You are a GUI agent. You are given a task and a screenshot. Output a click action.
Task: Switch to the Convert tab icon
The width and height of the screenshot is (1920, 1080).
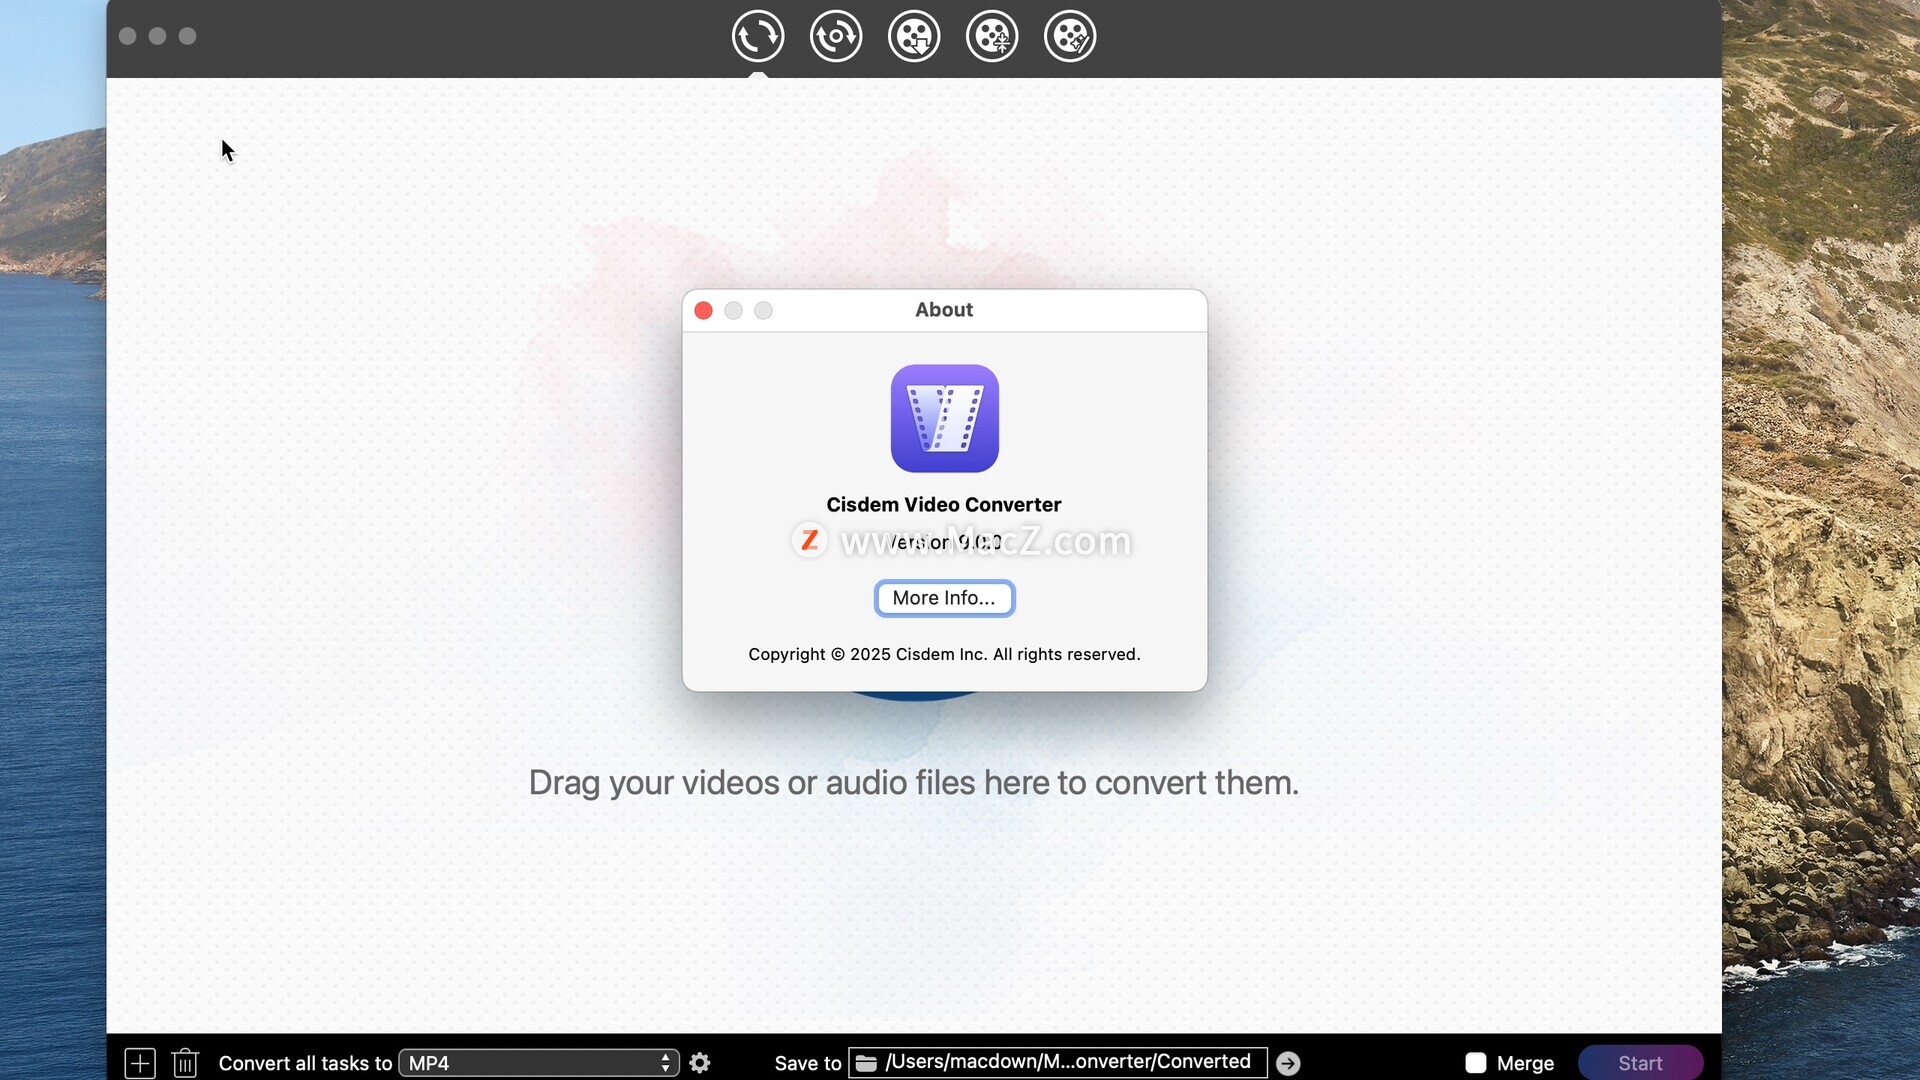[x=757, y=37]
